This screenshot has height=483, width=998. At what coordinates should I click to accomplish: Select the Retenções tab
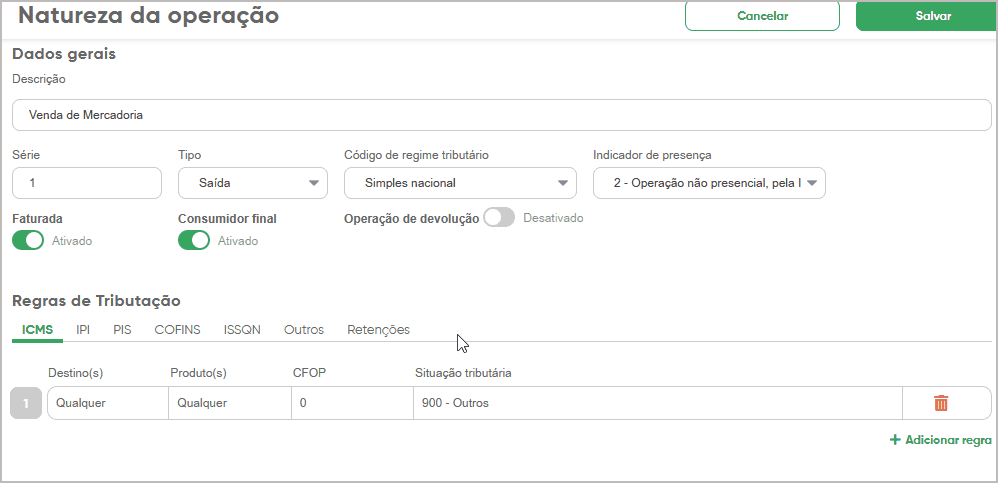tap(378, 330)
